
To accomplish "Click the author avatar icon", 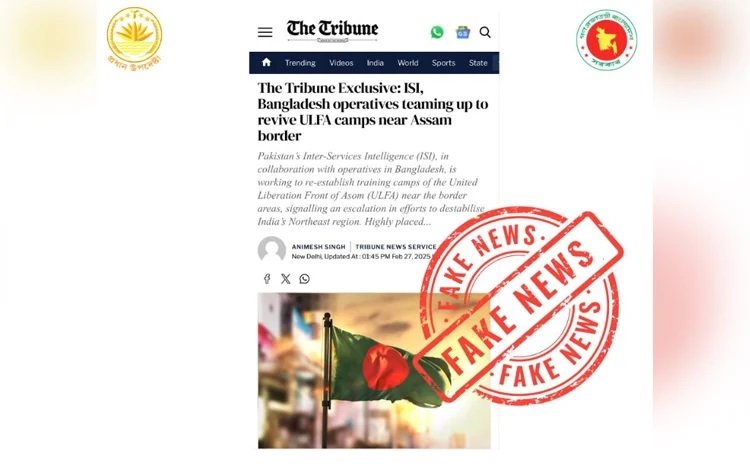I will [x=272, y=250].
